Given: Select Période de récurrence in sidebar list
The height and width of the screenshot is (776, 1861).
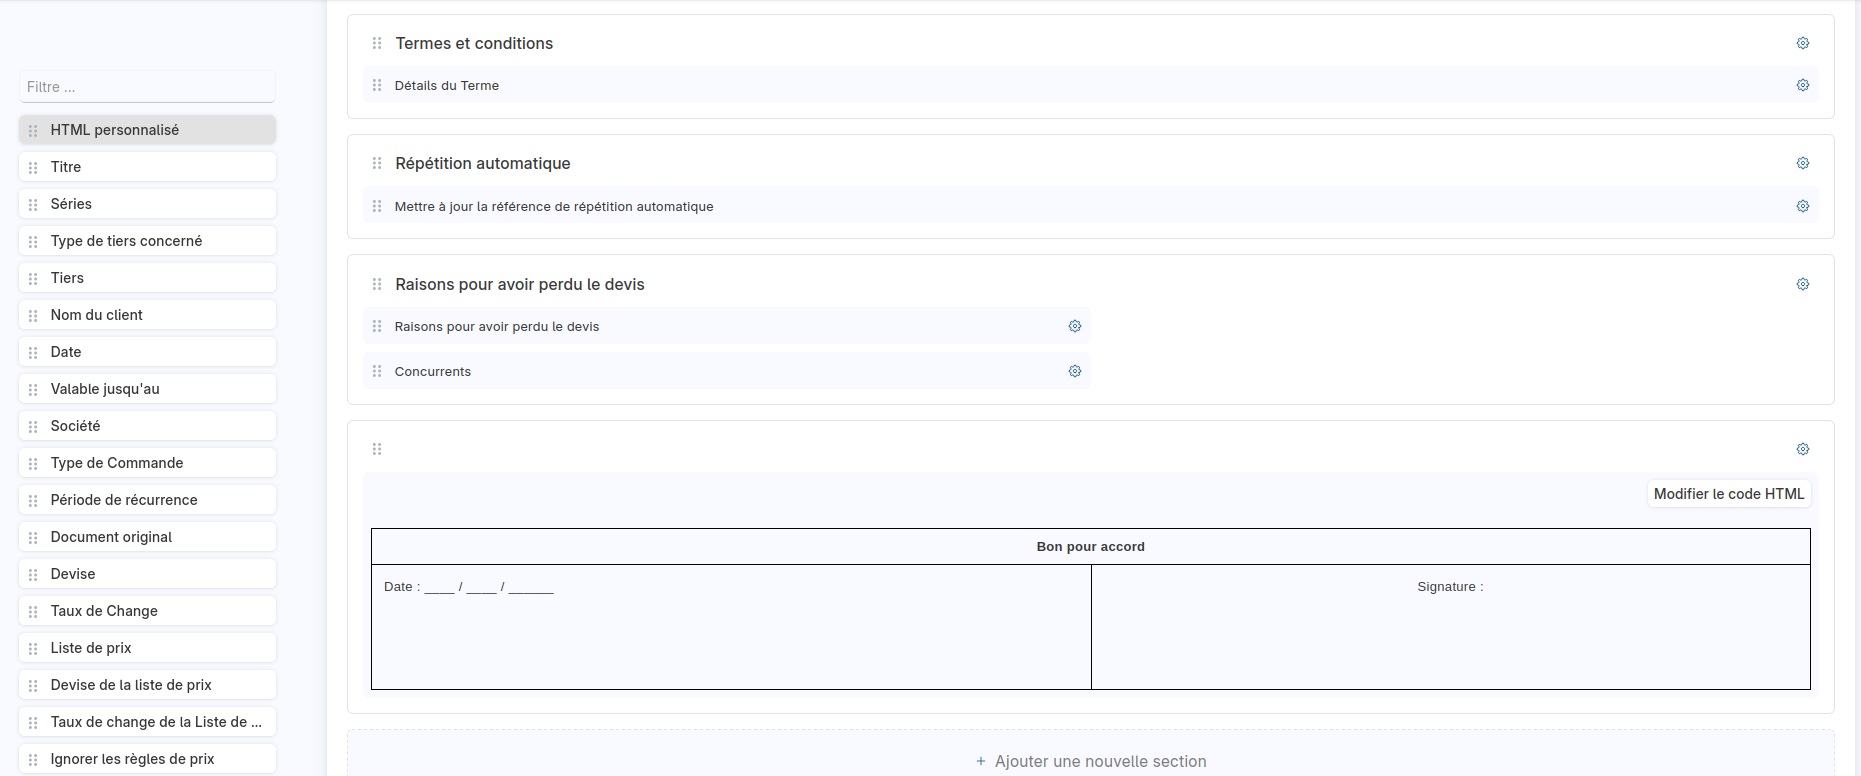Looking at the screenshot, I should (147, 500).
